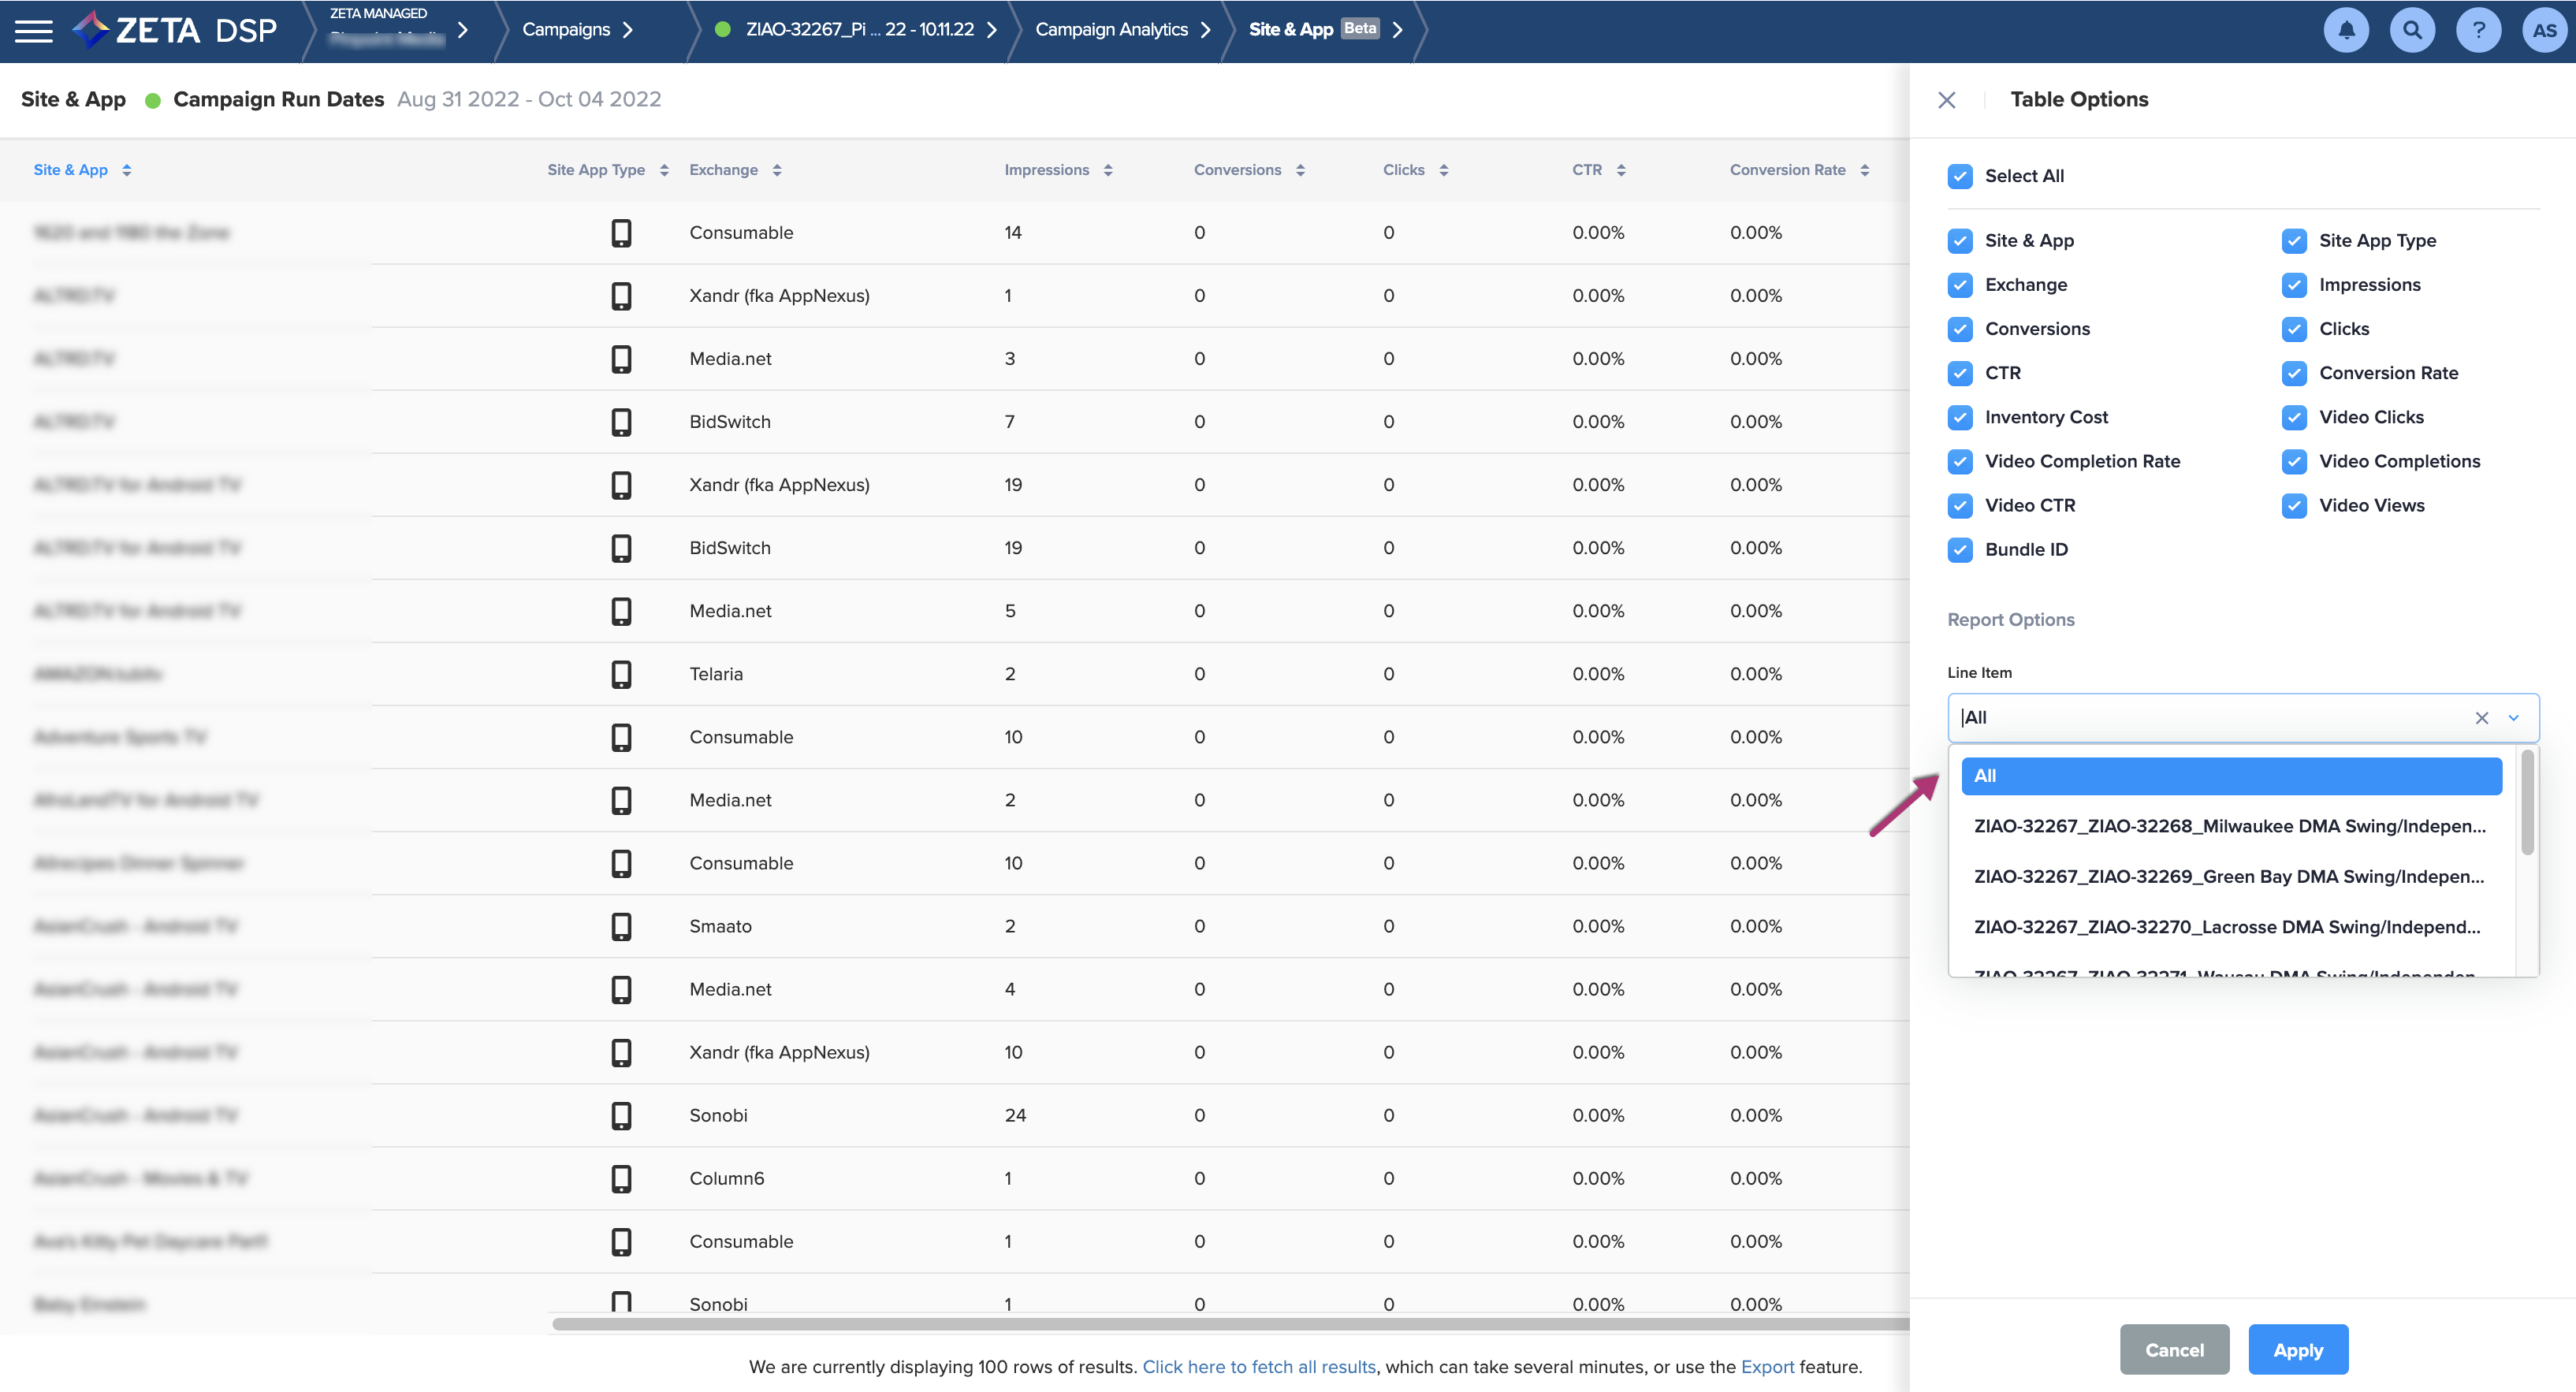
Task: Click here to fetch all results link
Action: (1259, 1366)
